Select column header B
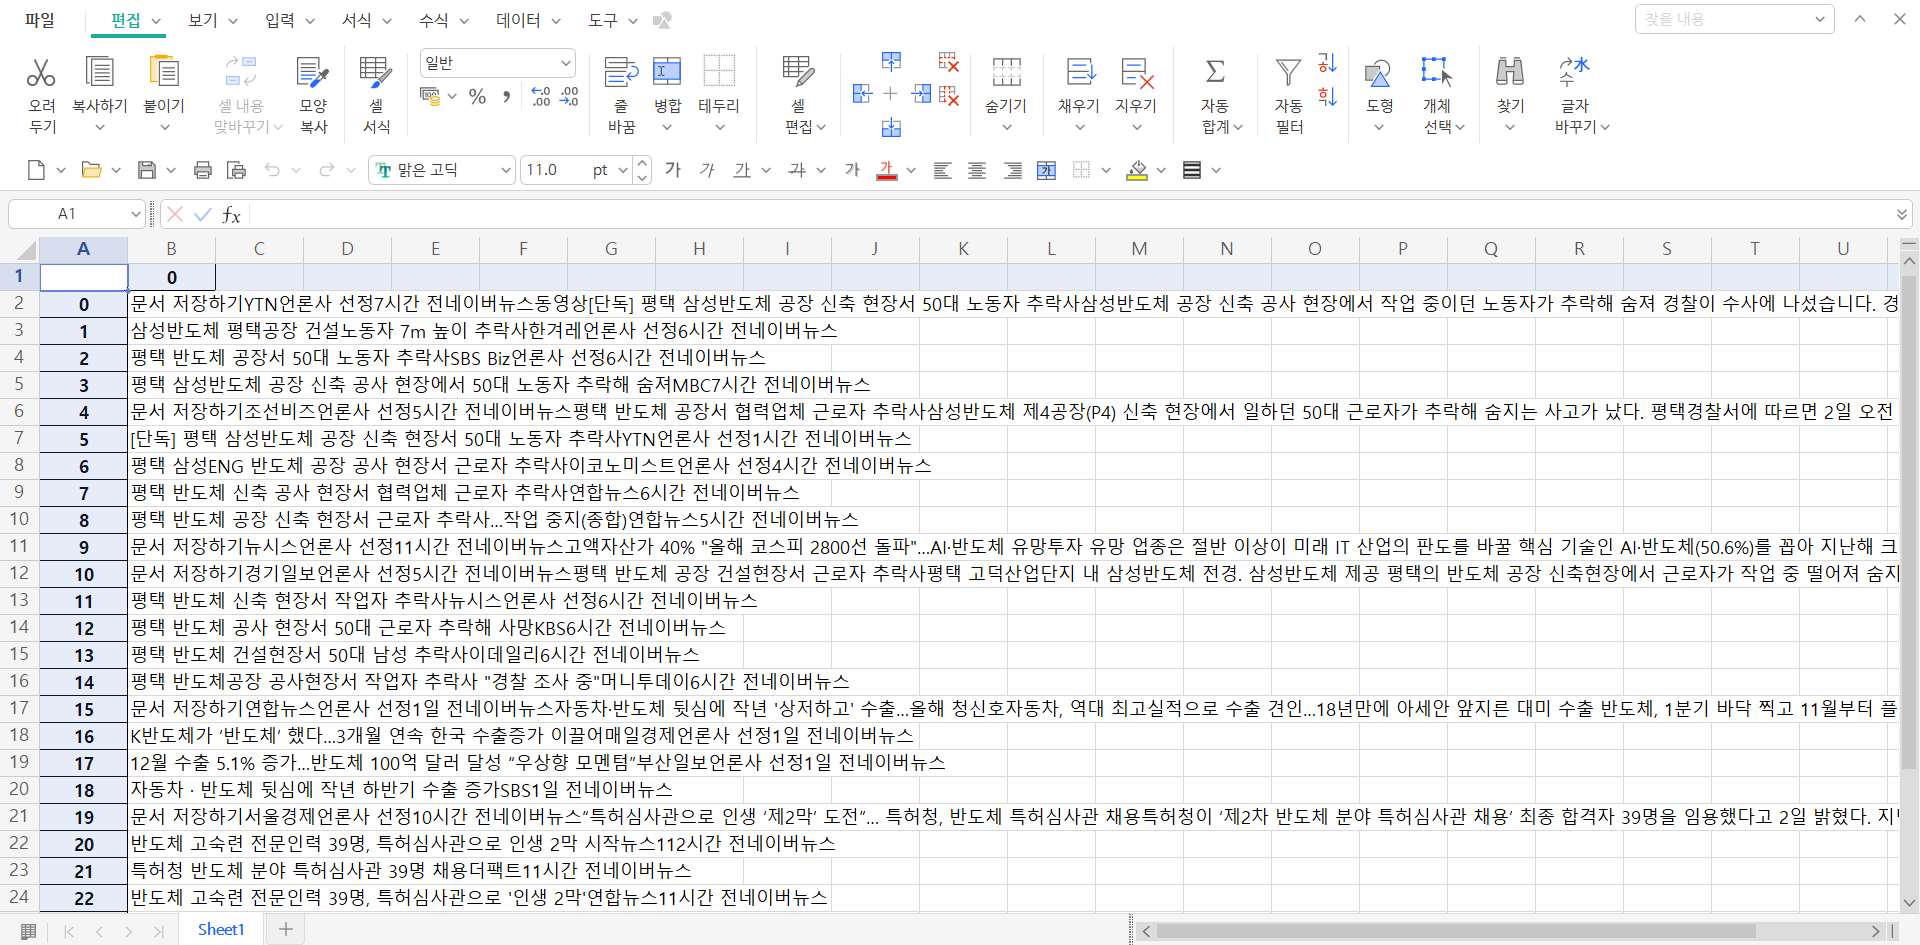Screen dimensions: 1920x945 (171, 249)
